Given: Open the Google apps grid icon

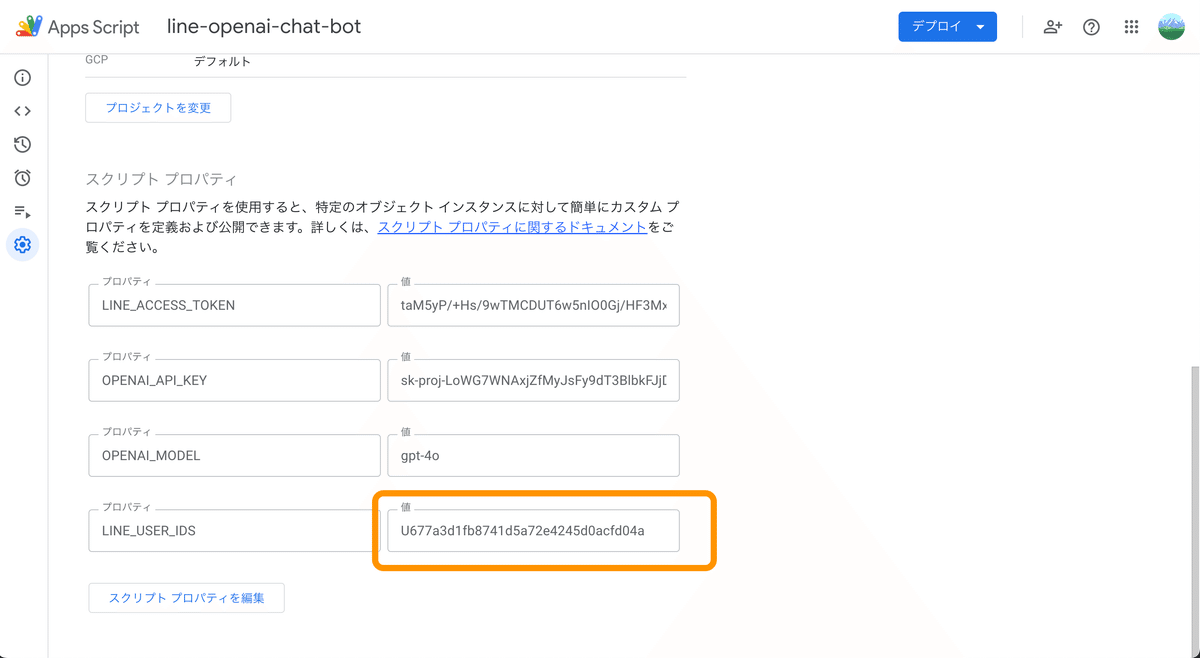Looking at the screenshot, I should (1131, 27).
